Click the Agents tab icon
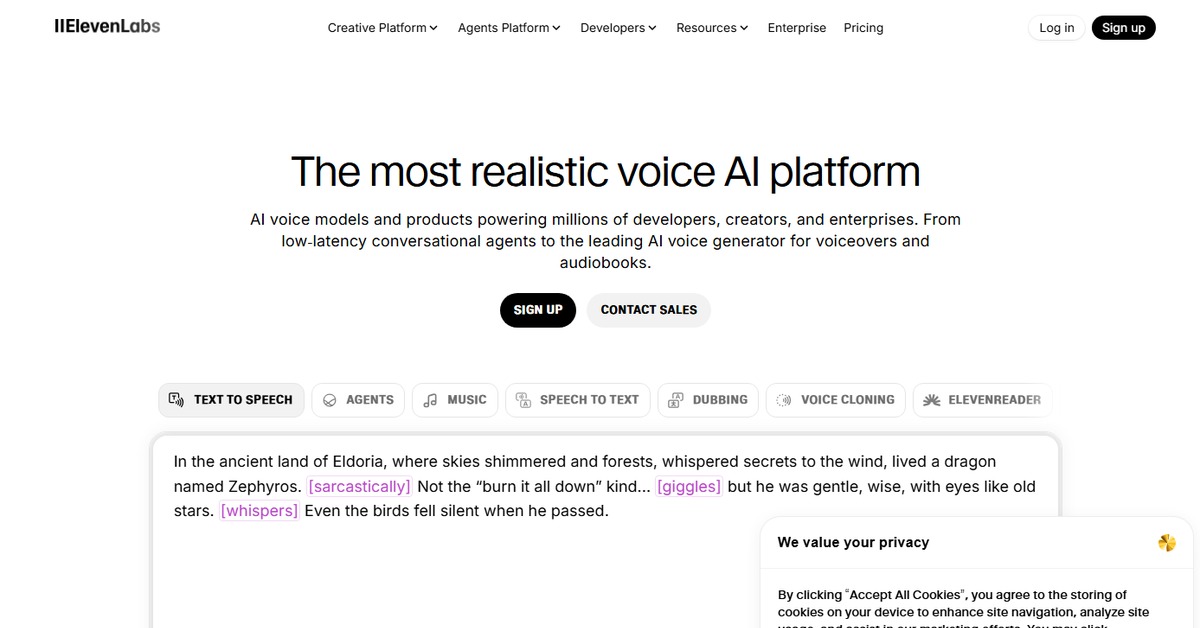1200x628 pixels. coord(330,400)
